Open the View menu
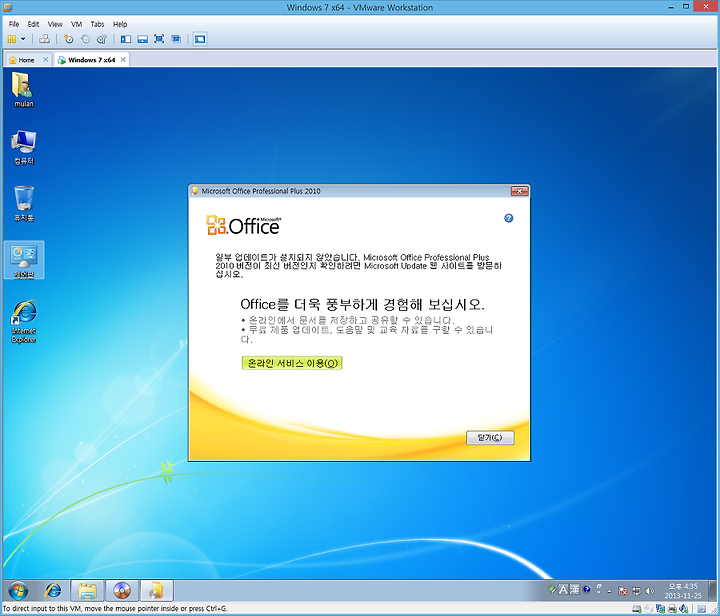 pos(55,24)
